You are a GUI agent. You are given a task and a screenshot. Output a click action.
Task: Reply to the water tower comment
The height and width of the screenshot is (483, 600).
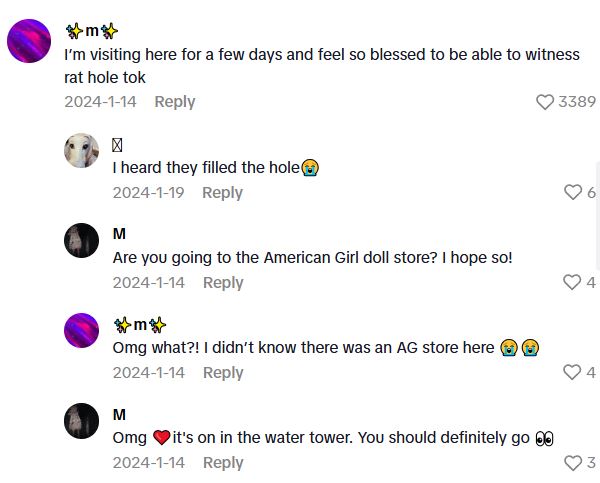(223, 463)
